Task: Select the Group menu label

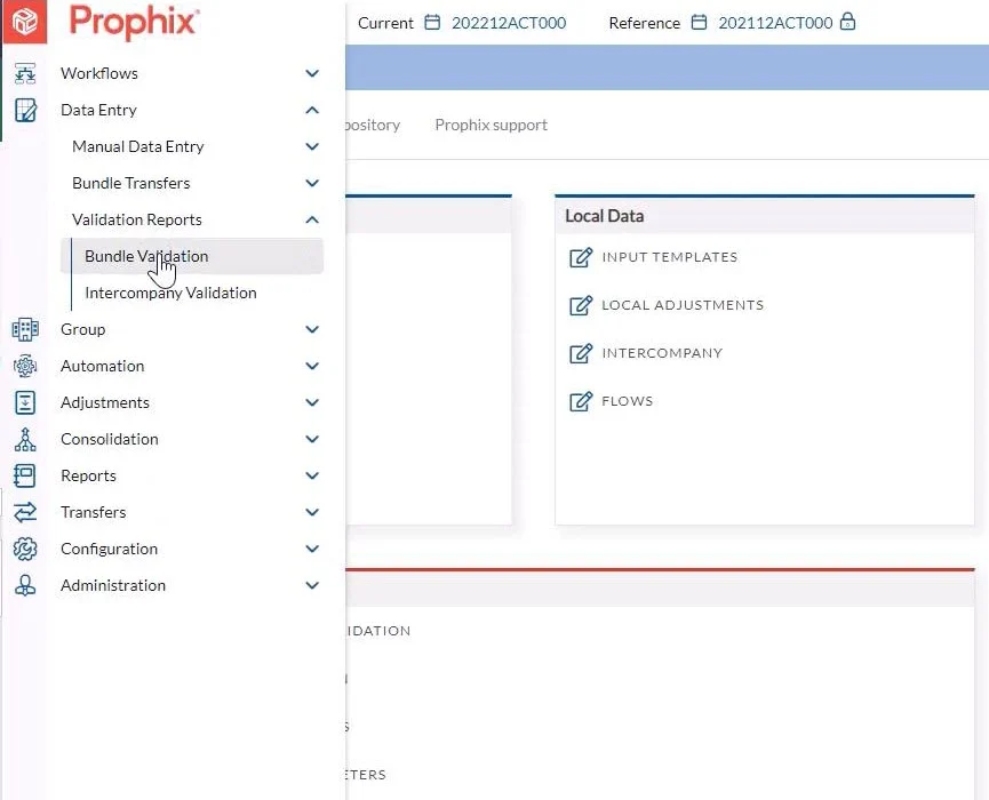Action: tap(83, 329)
